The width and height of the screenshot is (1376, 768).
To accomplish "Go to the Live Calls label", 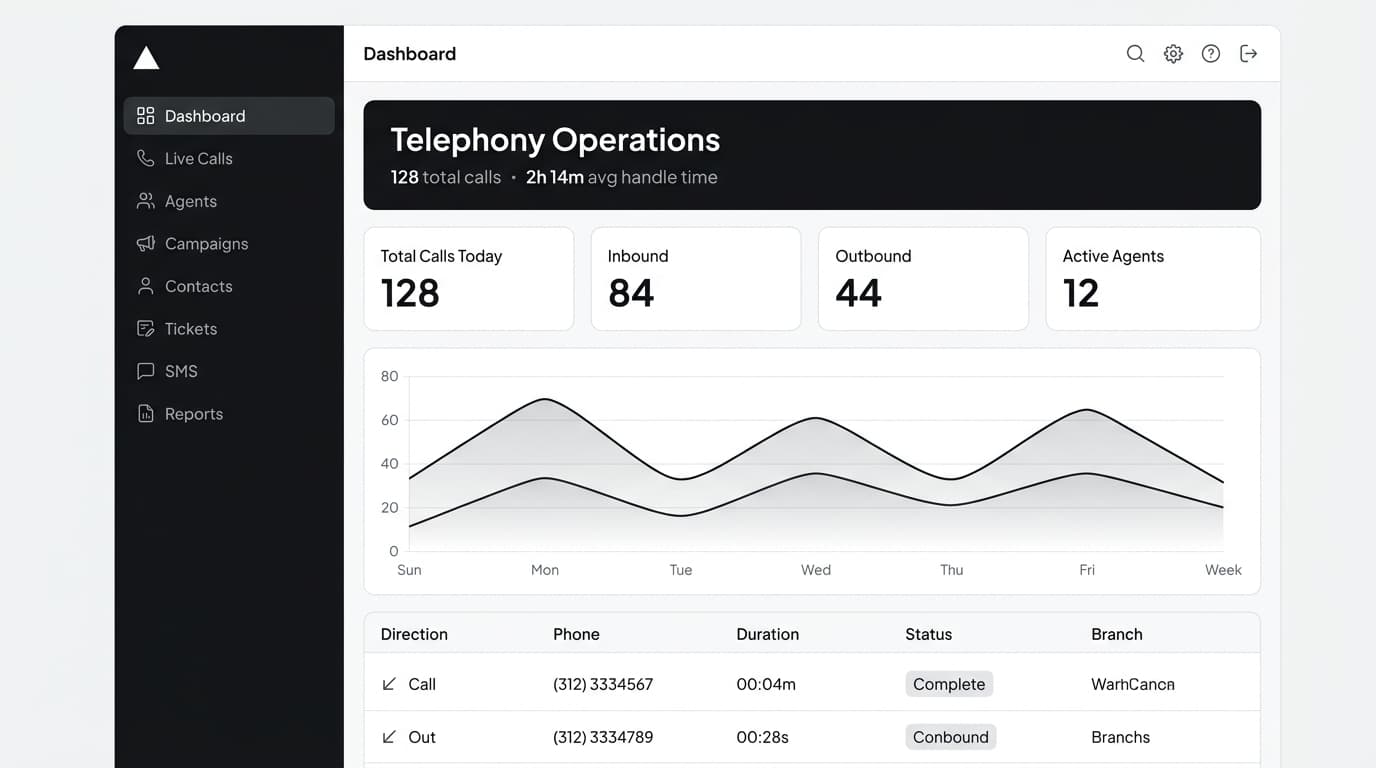I will (198, 158).
